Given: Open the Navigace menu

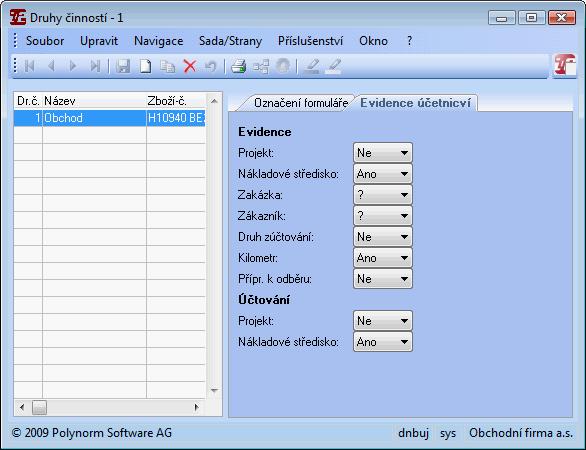Looking at the screenshot, I should pyautogui.click(x=158, y=41).
